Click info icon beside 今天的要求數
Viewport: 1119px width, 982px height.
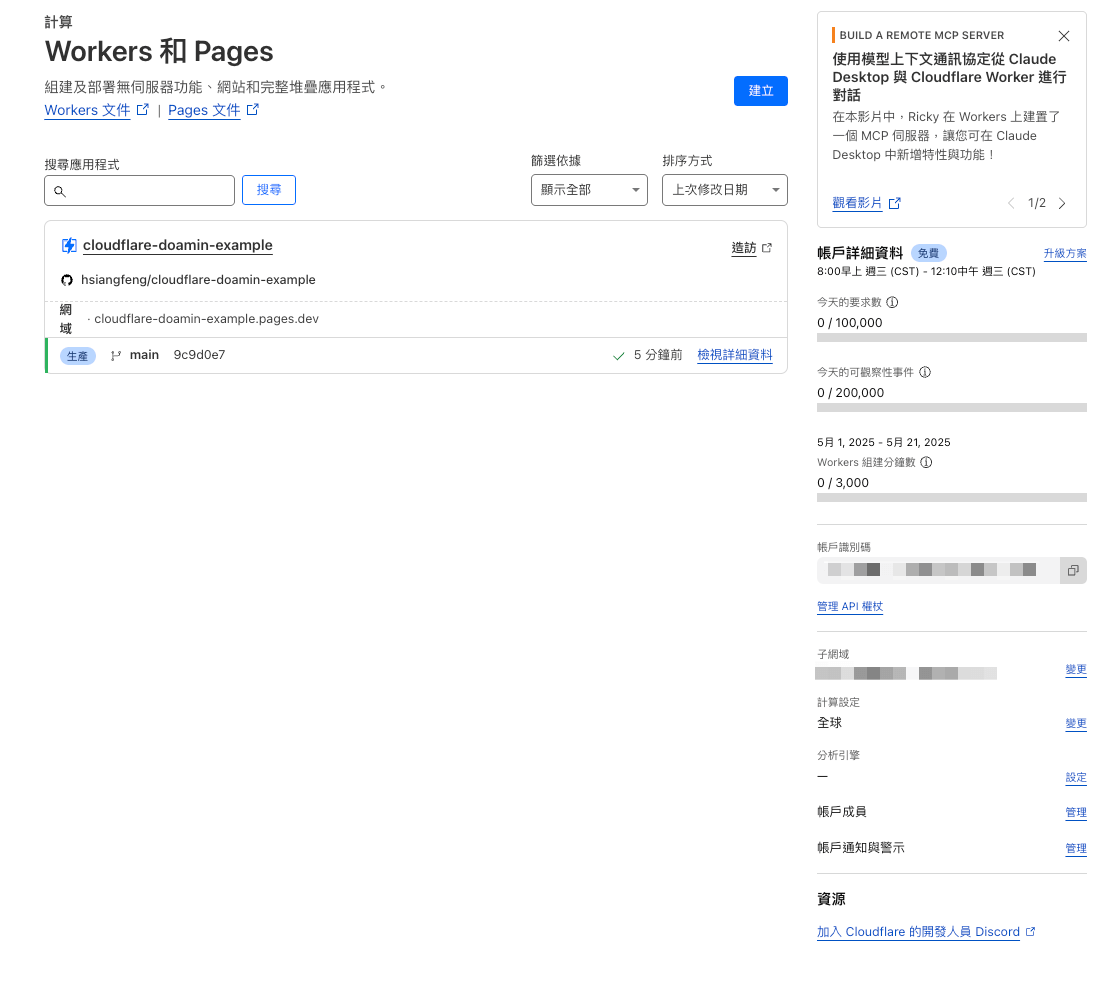[x=892, y=302]
